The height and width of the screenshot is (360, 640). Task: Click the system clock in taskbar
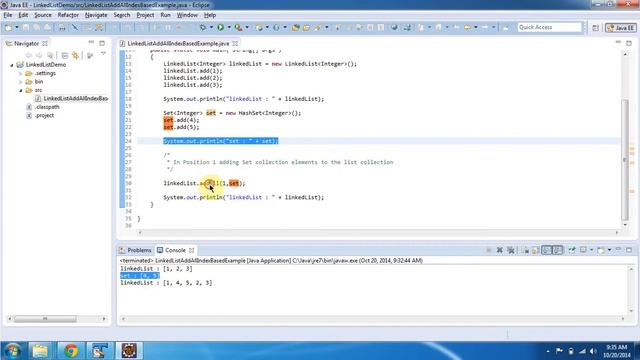pos(617,351)
